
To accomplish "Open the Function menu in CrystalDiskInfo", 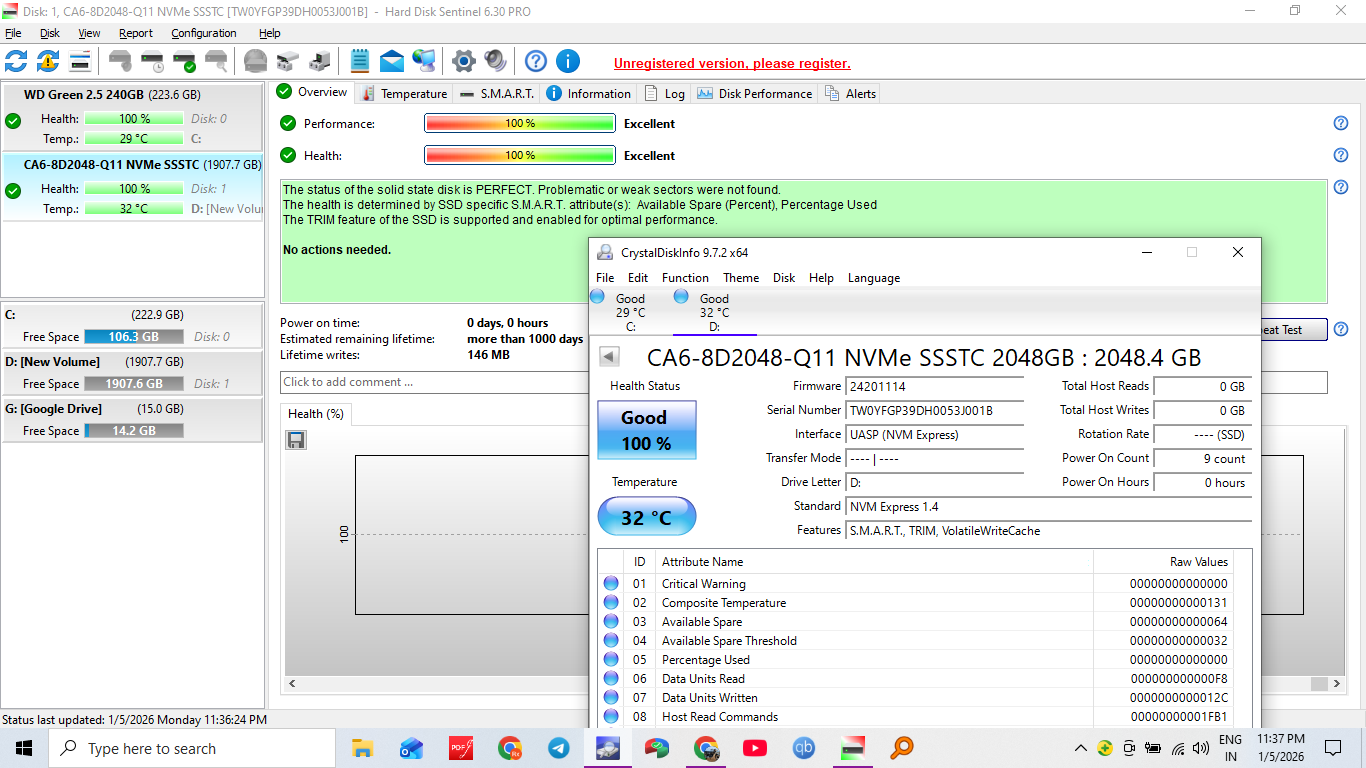I will pos(685,278).
